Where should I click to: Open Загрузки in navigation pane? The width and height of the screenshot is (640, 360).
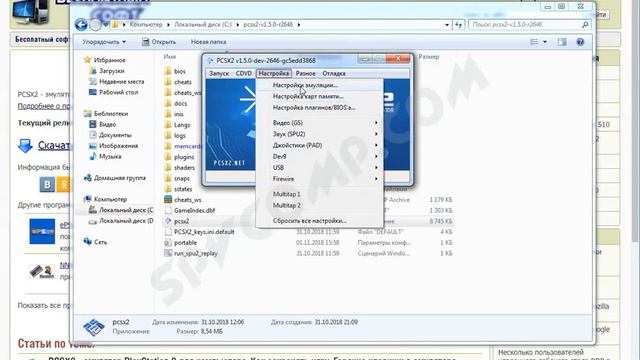107,71
